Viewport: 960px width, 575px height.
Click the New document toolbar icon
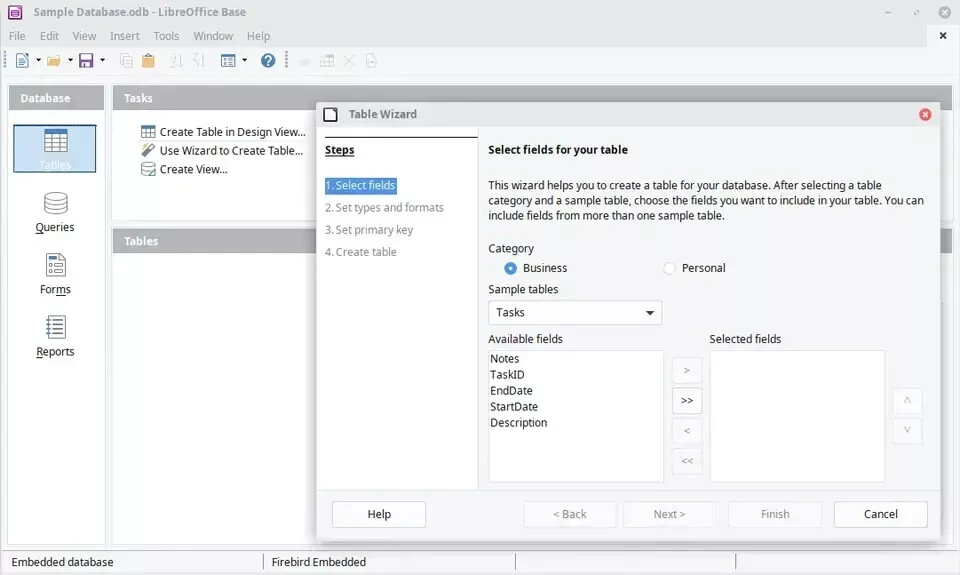click(x=22, y=61)
